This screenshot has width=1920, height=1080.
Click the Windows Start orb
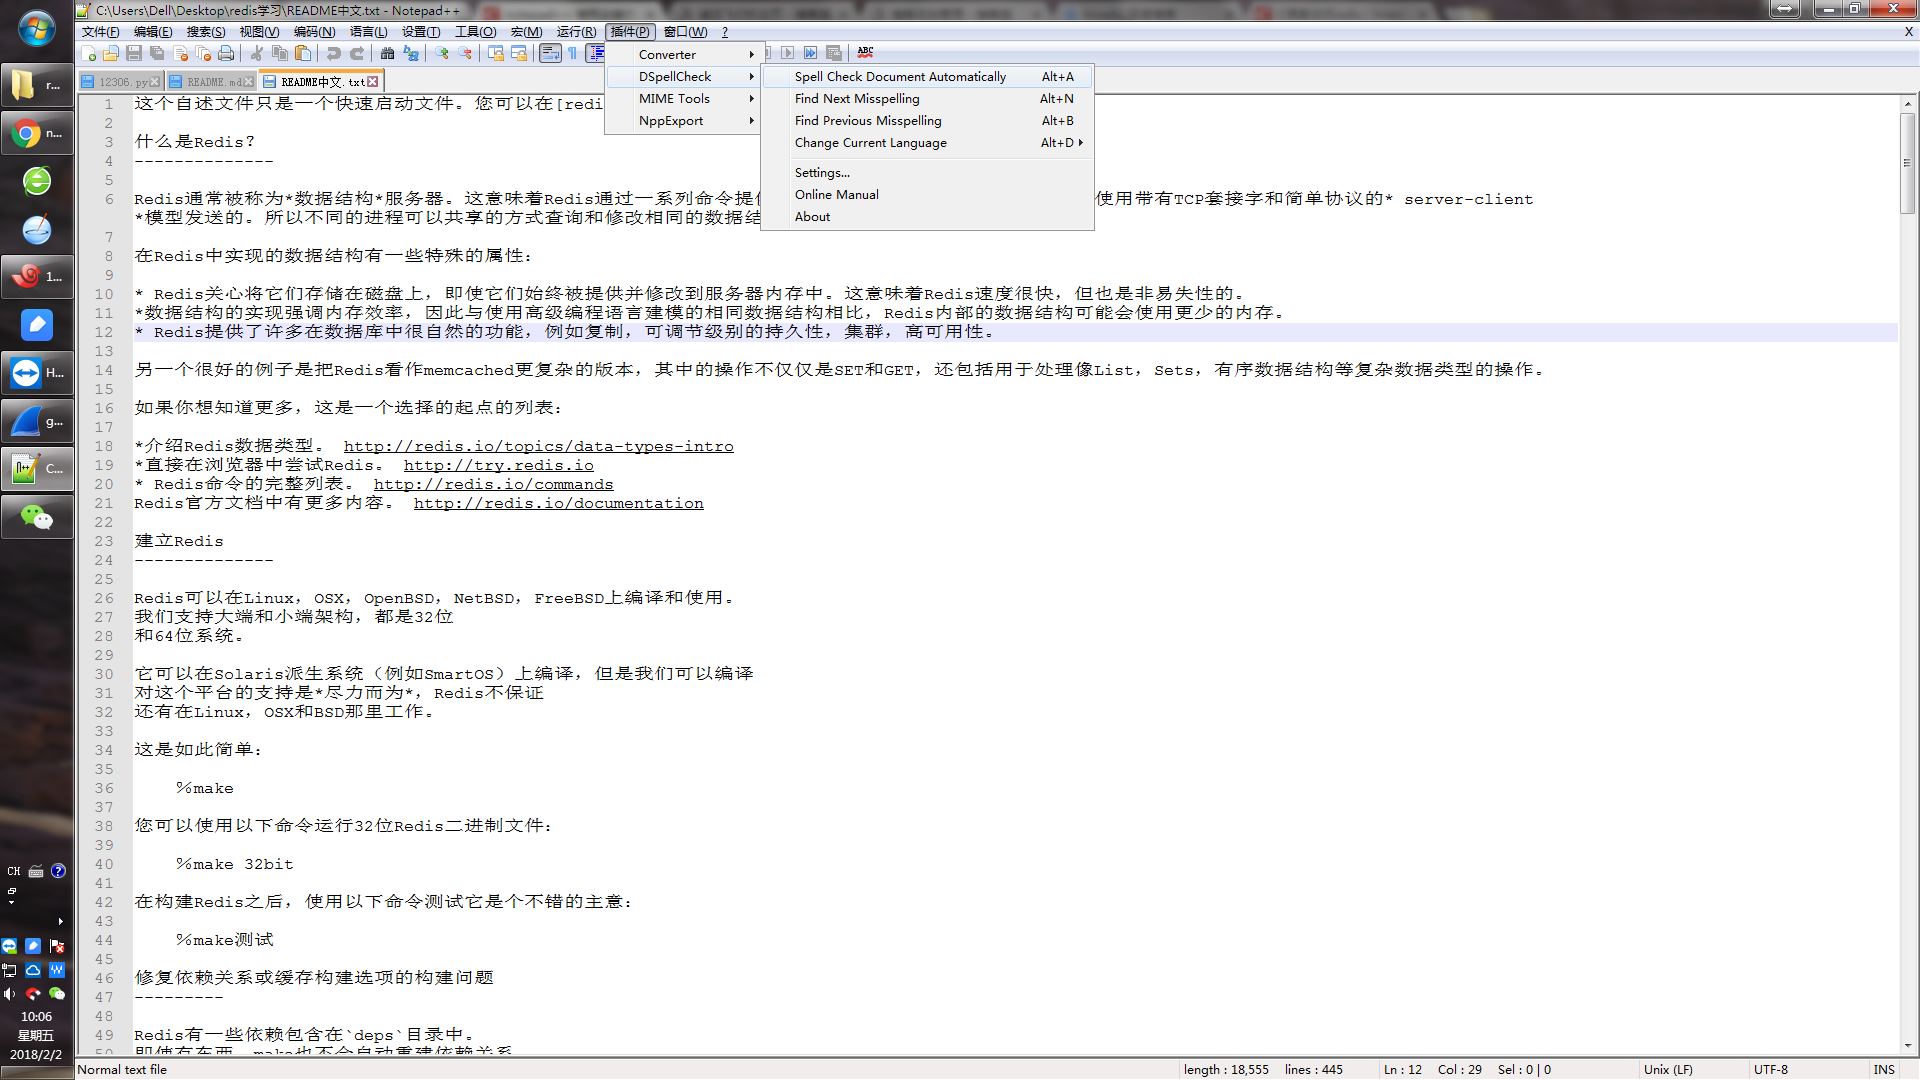[37, 29]
